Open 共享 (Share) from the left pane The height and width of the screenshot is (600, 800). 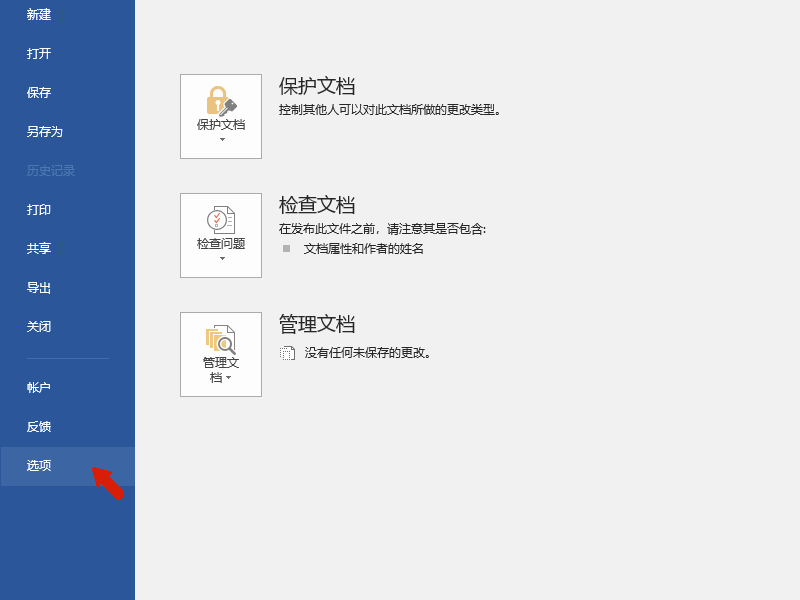click(x=38, y=249)
